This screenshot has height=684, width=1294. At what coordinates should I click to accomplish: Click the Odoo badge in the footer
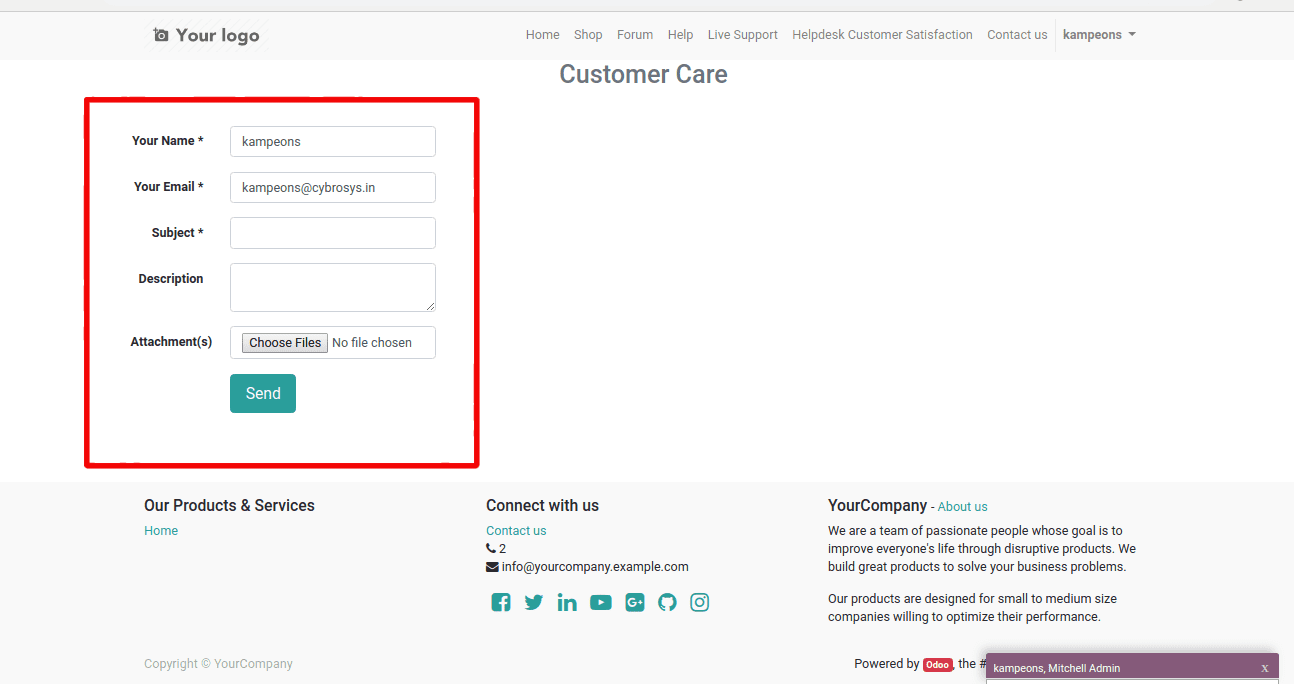click(937, 665)
